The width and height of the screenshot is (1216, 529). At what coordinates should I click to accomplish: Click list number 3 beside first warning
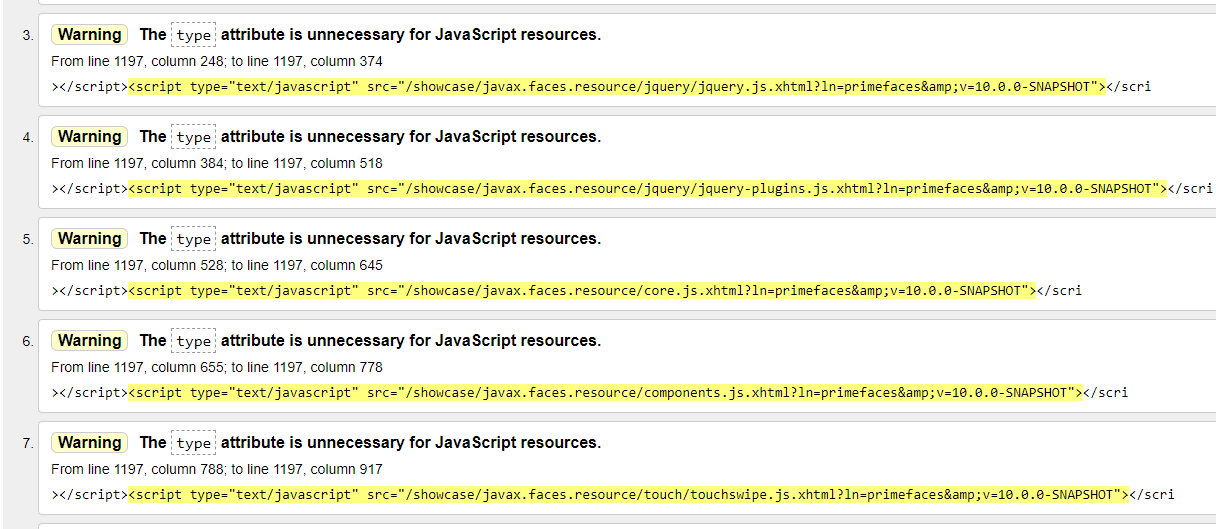point(27,36)
